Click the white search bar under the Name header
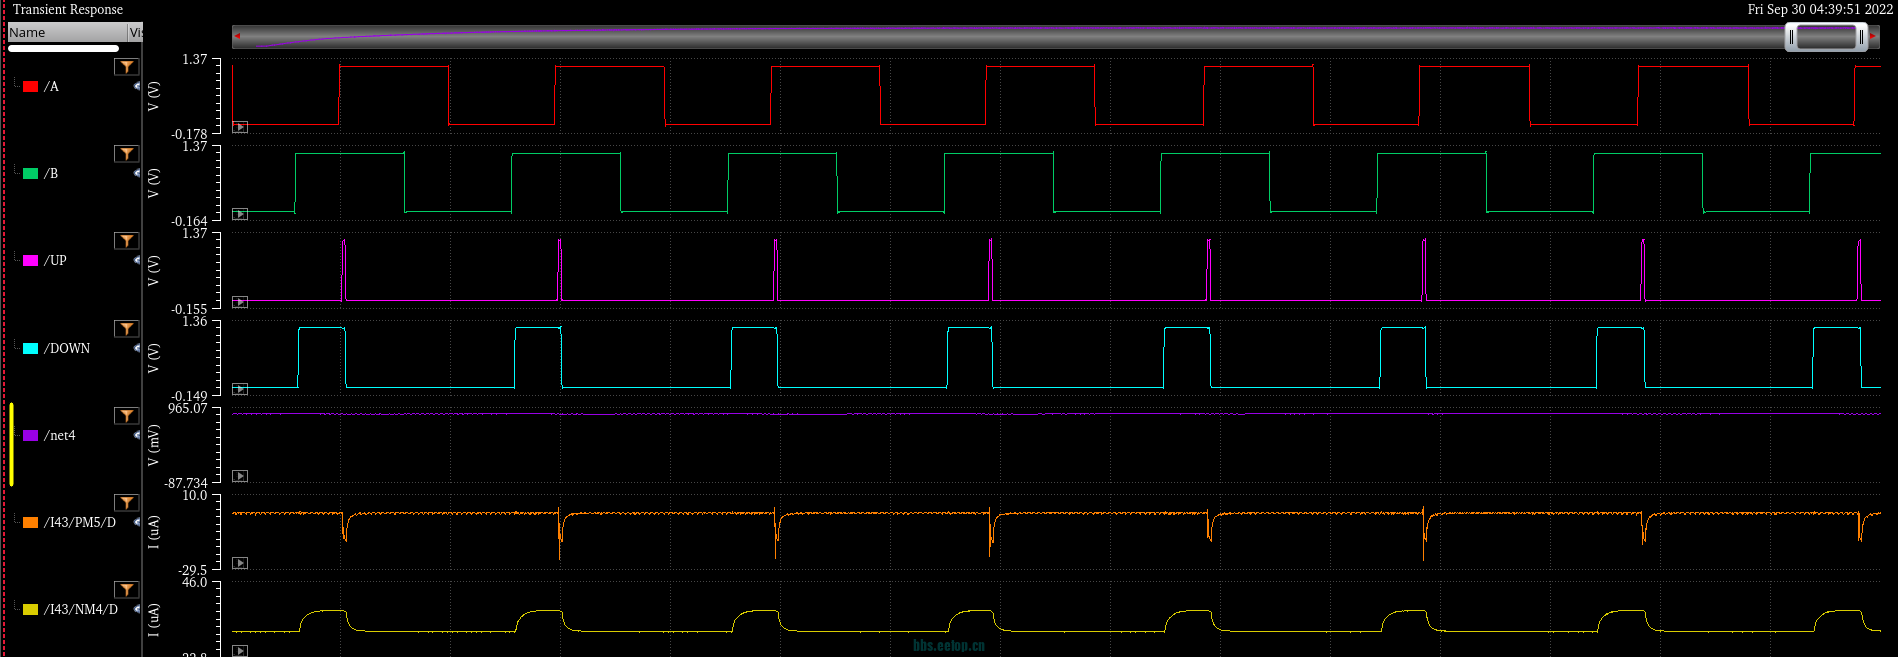 (63, 48)
